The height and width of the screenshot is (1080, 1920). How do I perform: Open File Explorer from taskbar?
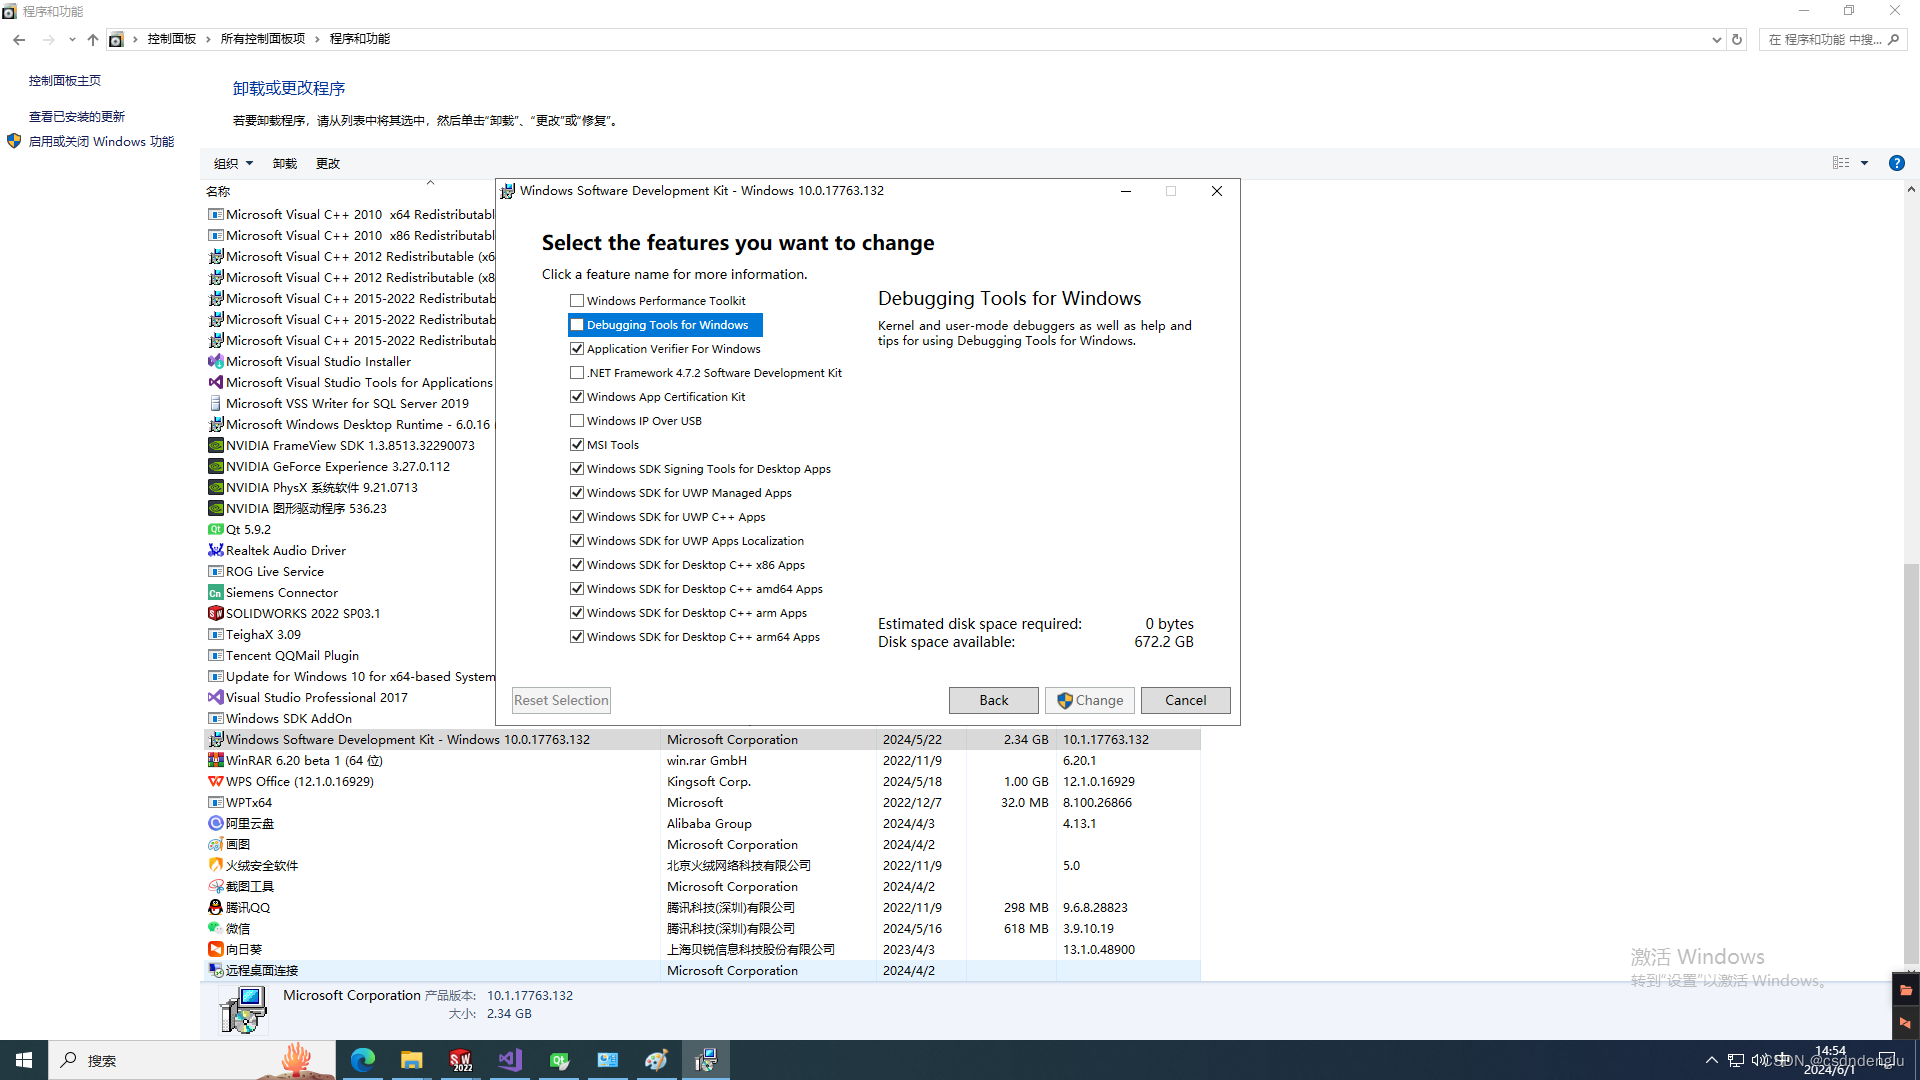[412, 1060]
